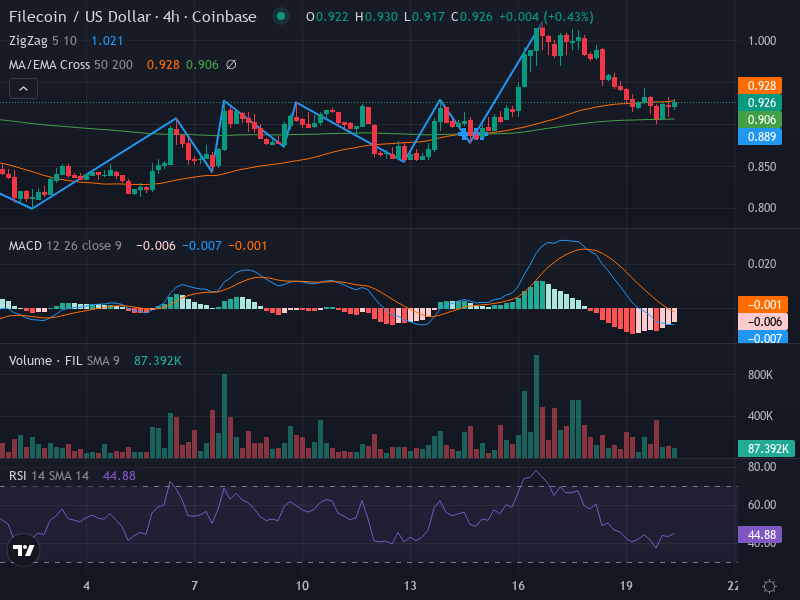Click the 60.00 RSI axis label
Screen dimensions: 800x600
(x=762, y=505)
